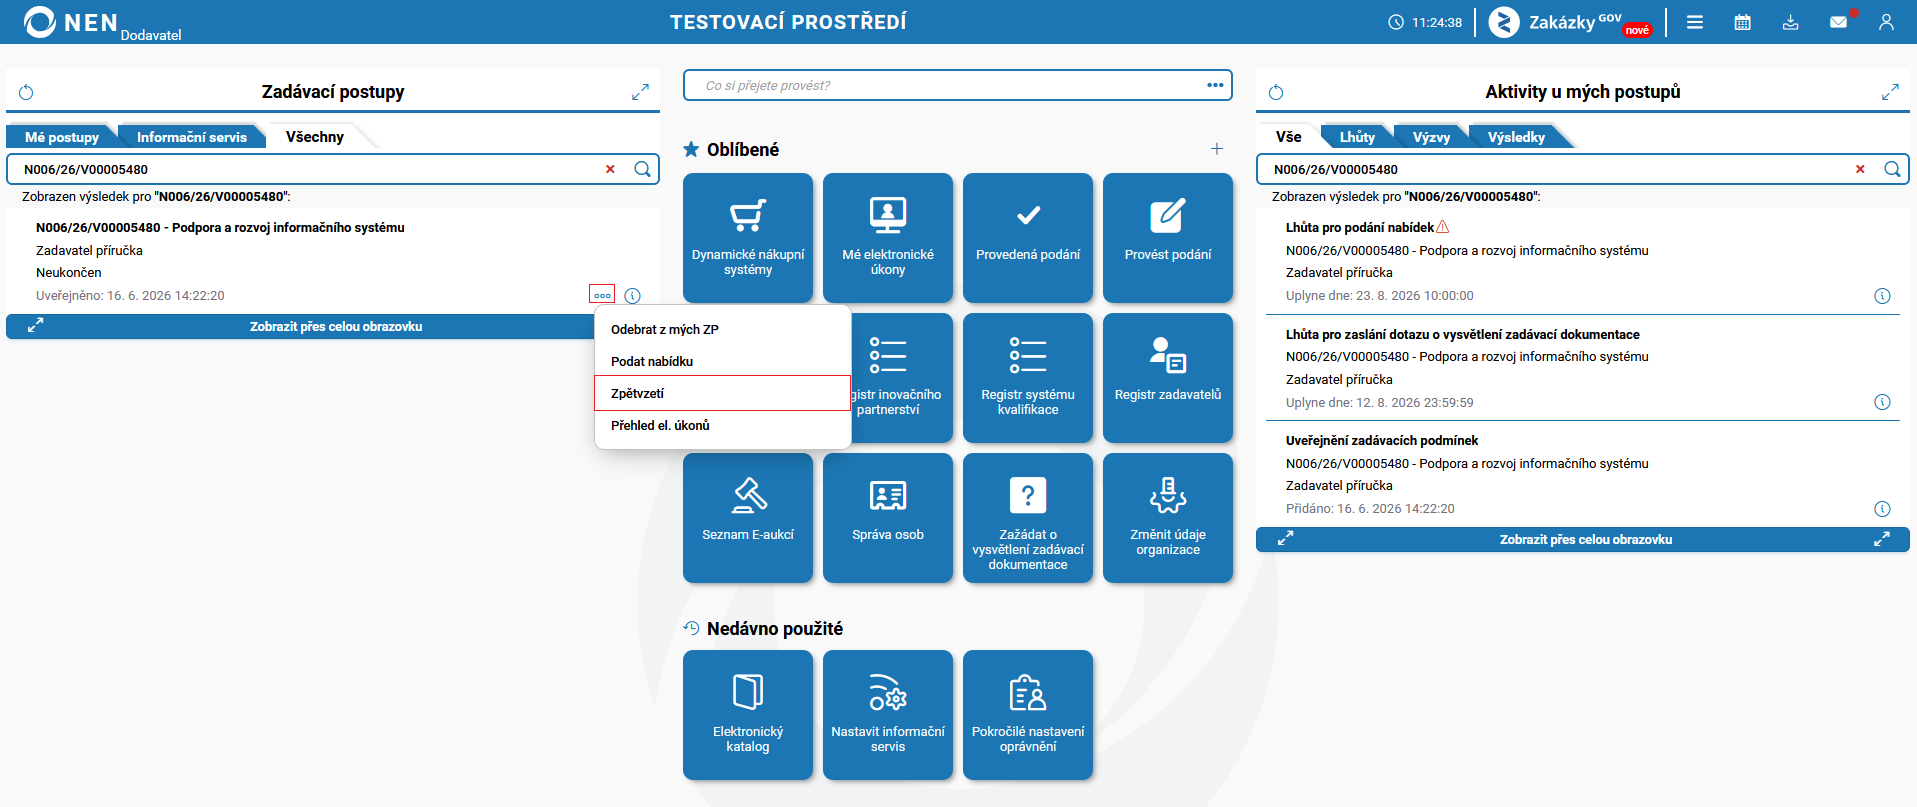Choose Odebrat z mých ZP
Screen dimensions: 1917x807
coord(722,329)
